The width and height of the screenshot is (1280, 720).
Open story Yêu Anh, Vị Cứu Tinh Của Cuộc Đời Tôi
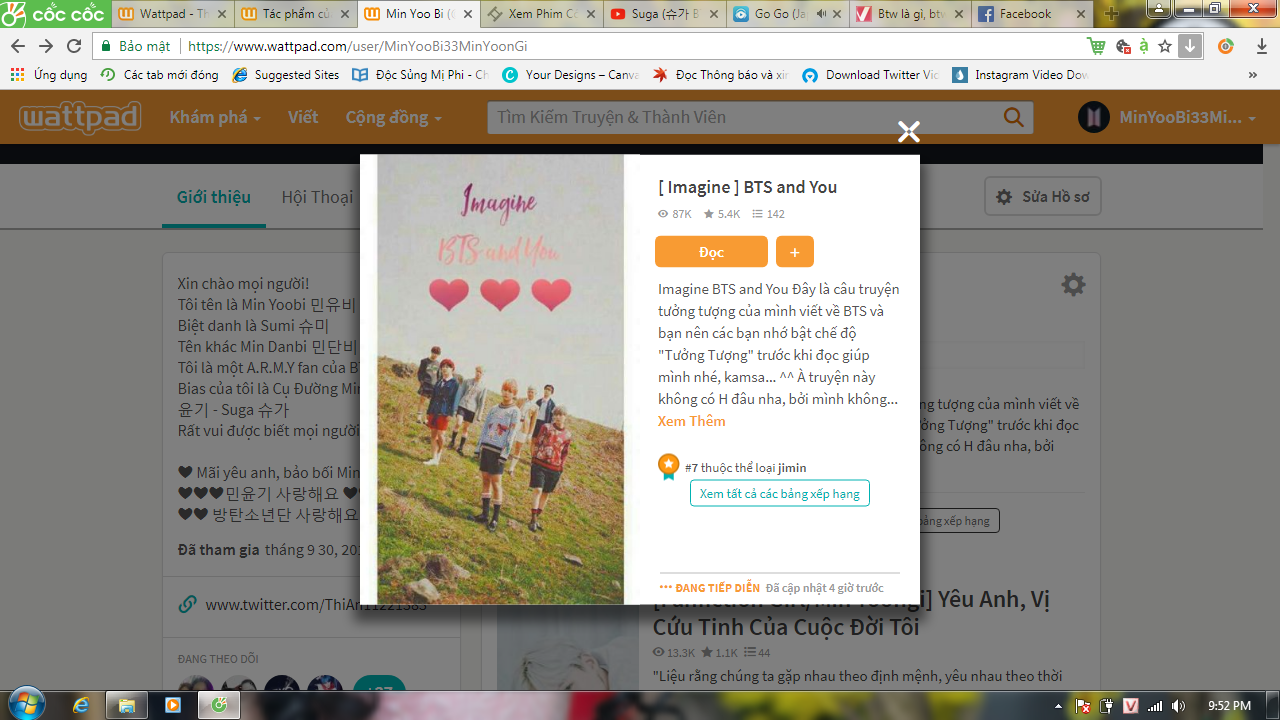(851, 613)
